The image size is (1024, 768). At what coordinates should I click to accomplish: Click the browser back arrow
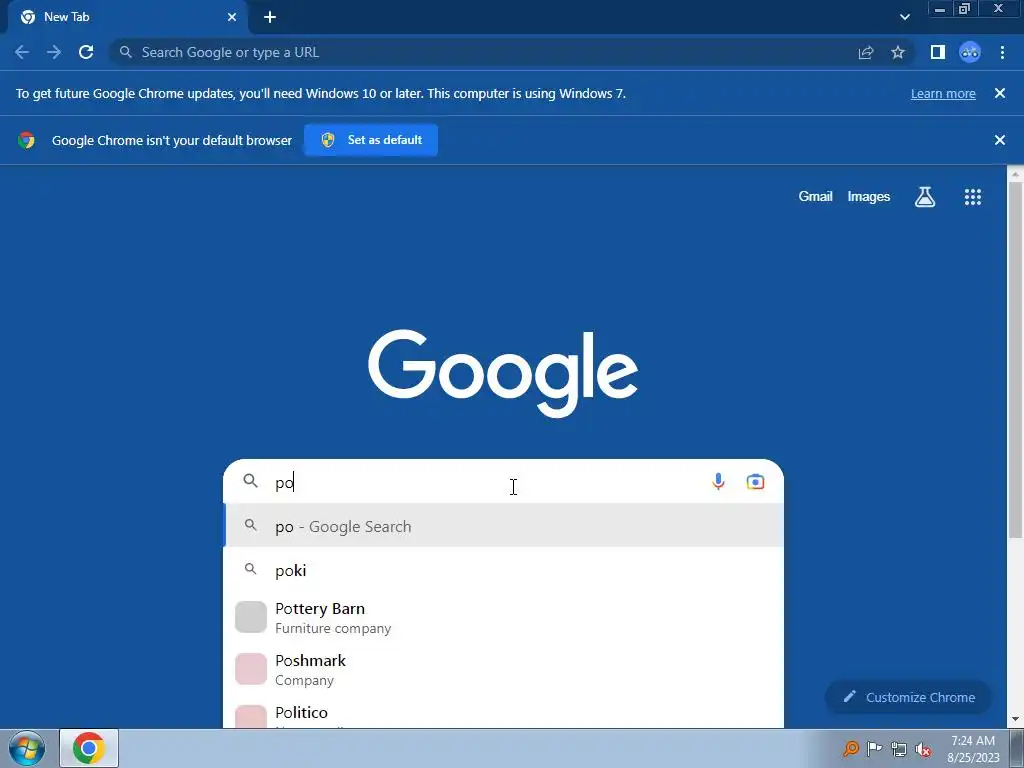point(22,52)
